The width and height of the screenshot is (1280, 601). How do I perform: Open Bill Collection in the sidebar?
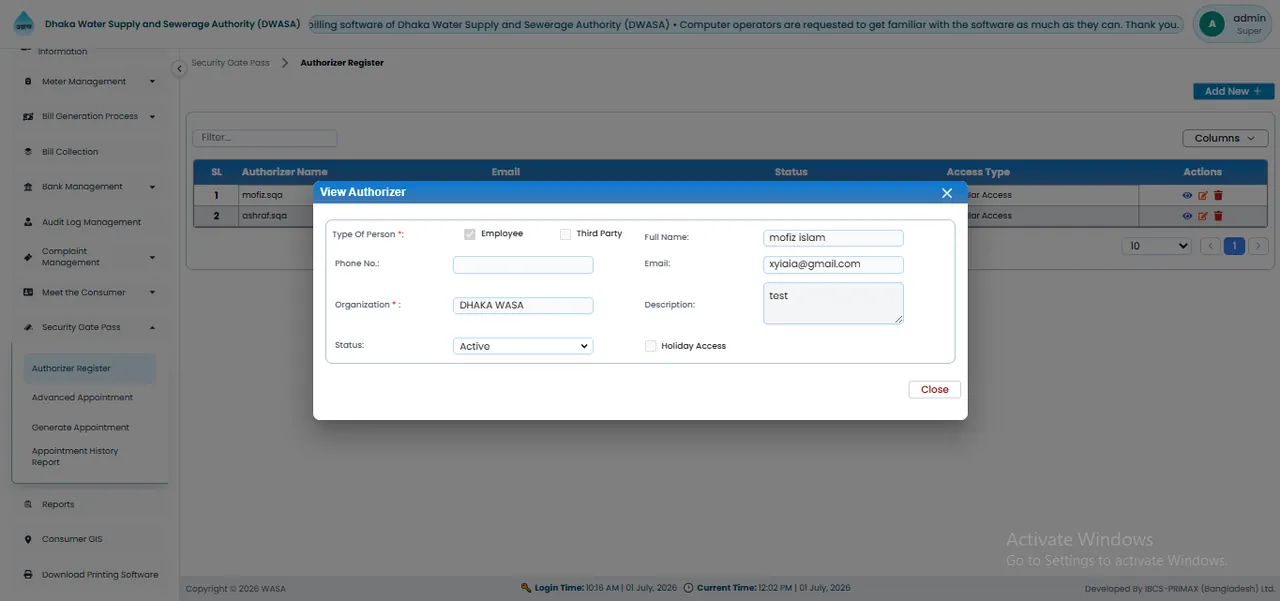pyautogui.click(x=70, y=152)
